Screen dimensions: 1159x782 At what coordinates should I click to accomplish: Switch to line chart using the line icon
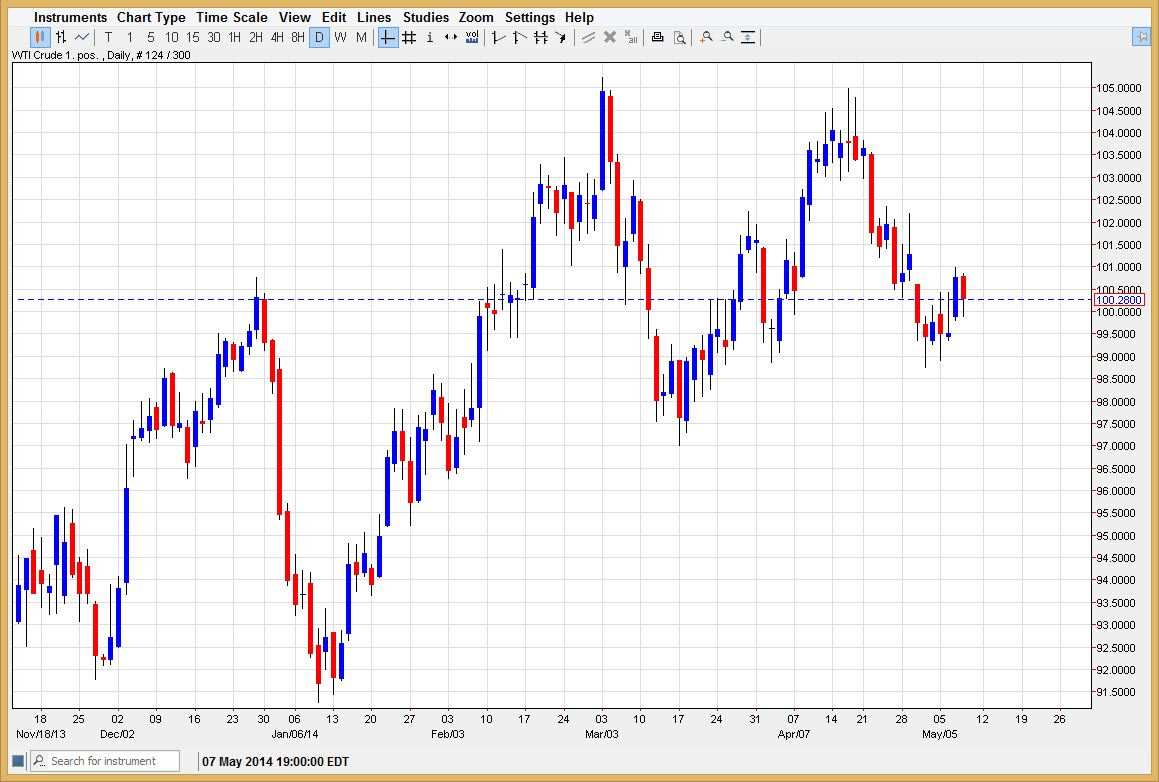coord(81,37)
